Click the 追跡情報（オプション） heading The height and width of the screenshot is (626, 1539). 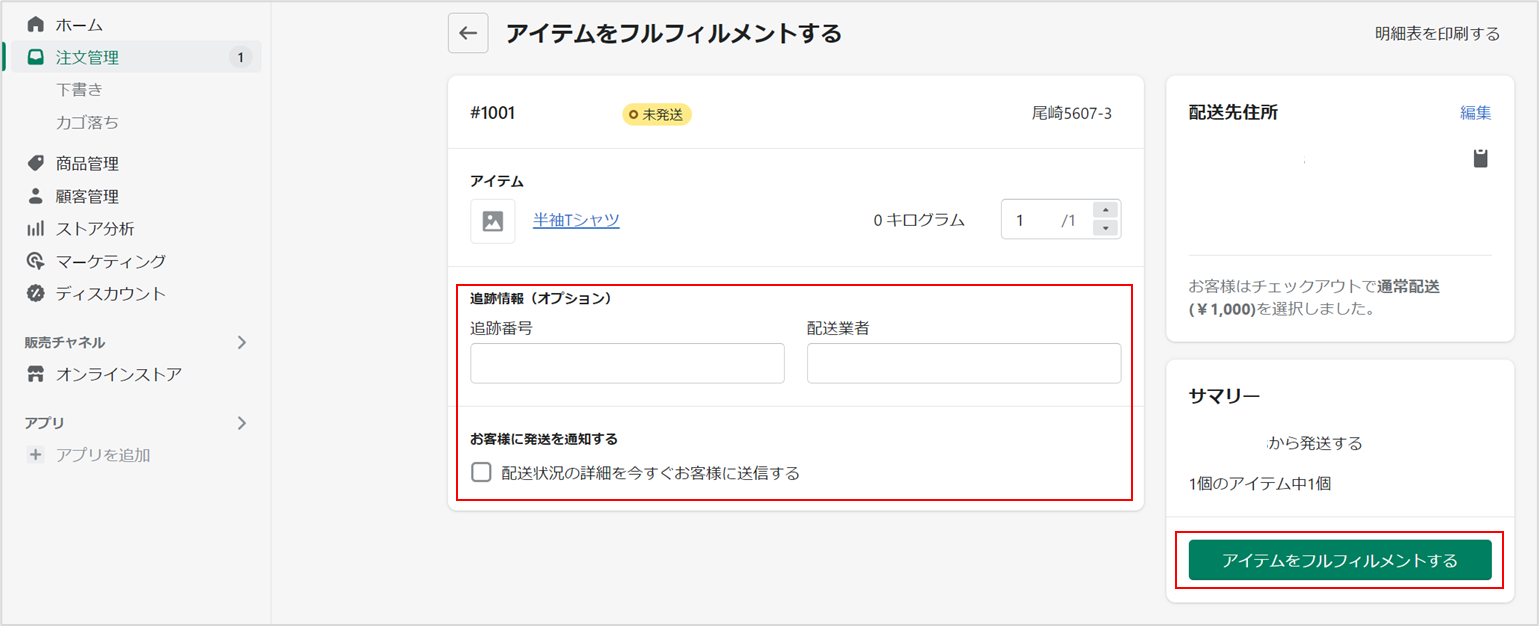tap(540, 298)
